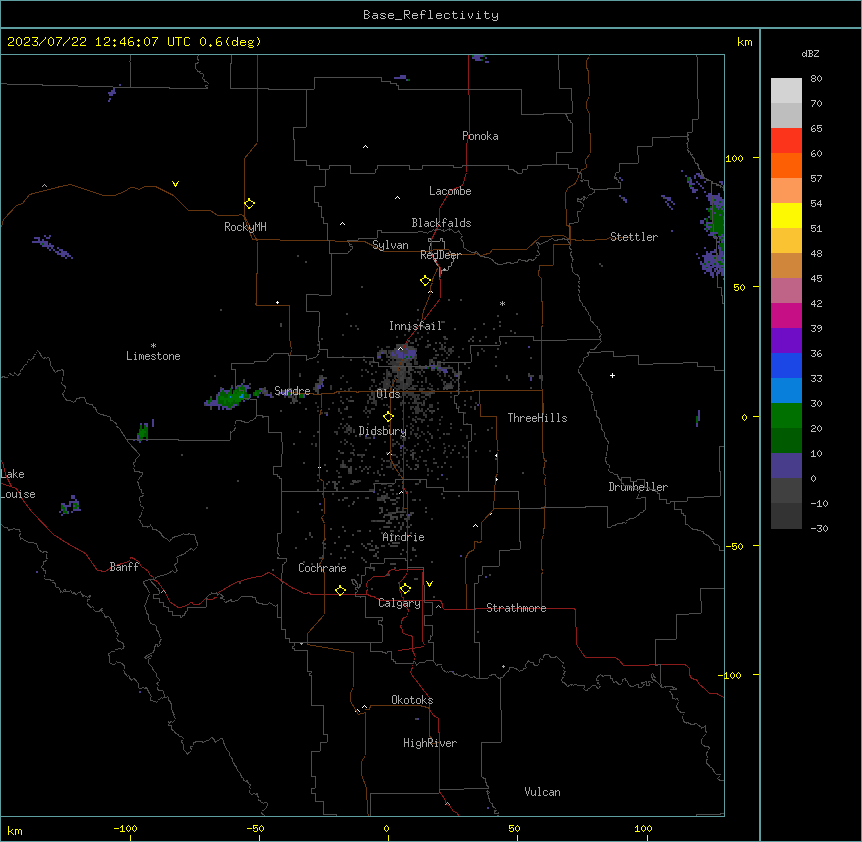Click the Lacombe city label
This screenshot has height=842, width=862.
[450, 191]
